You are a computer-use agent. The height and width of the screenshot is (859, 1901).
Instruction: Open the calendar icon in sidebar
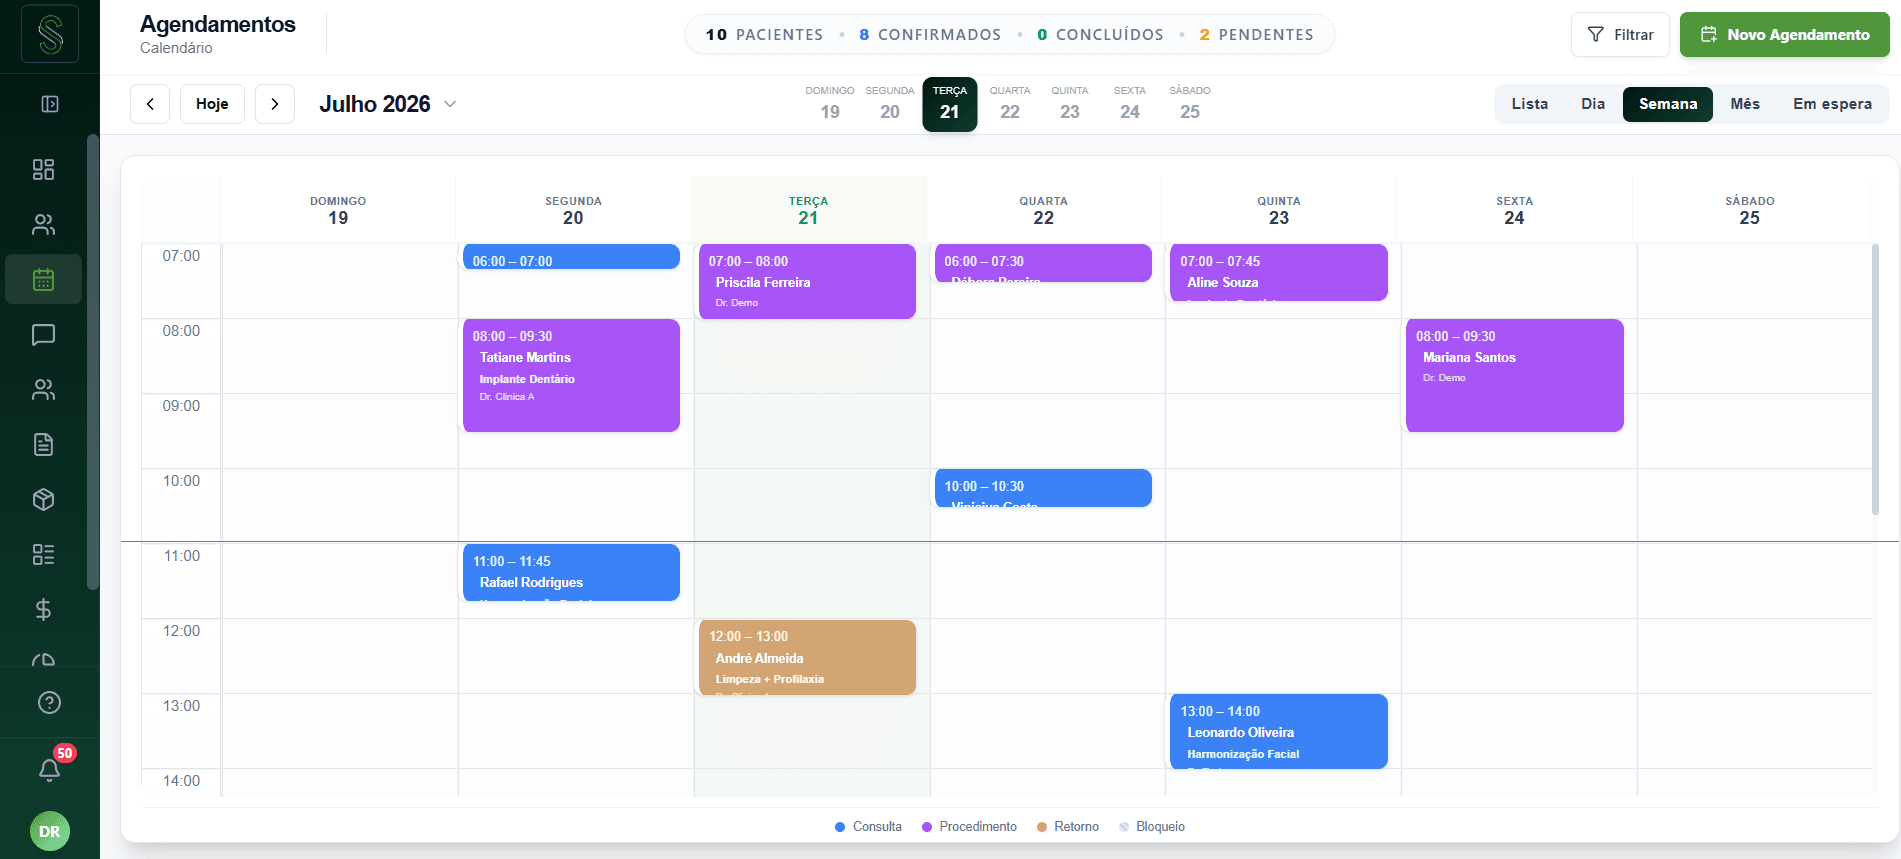(43, 280)
